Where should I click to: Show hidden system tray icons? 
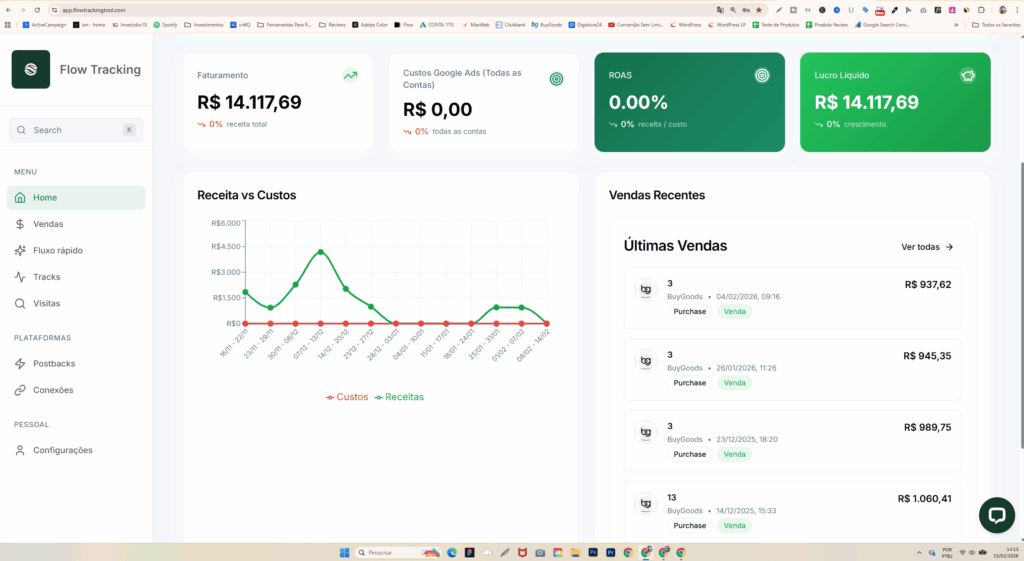click(x=920, y=553)
